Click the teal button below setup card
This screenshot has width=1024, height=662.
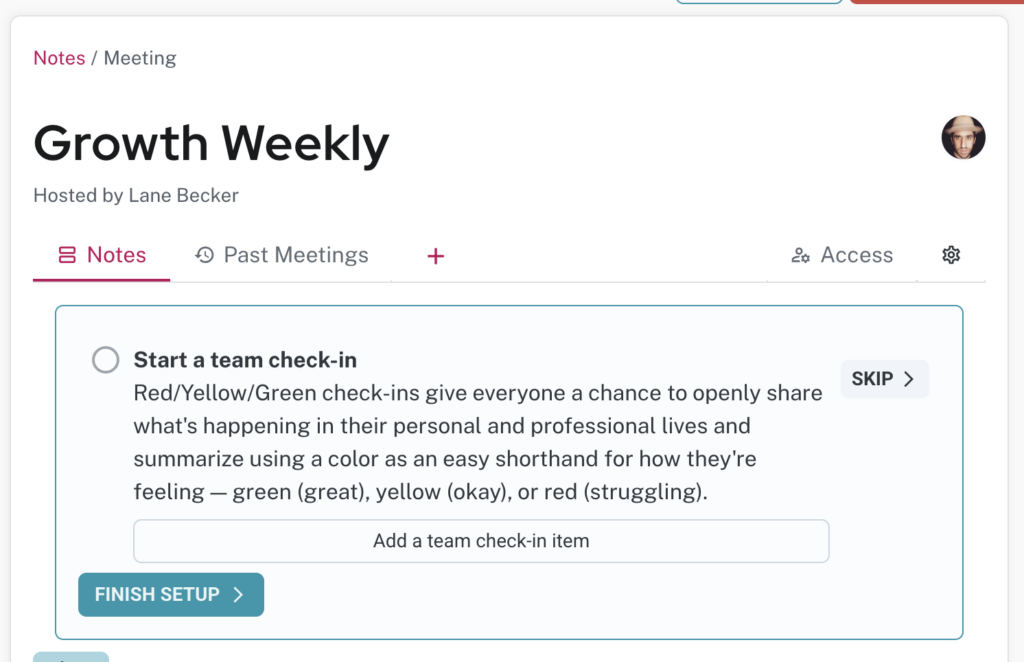coord(71,657)
